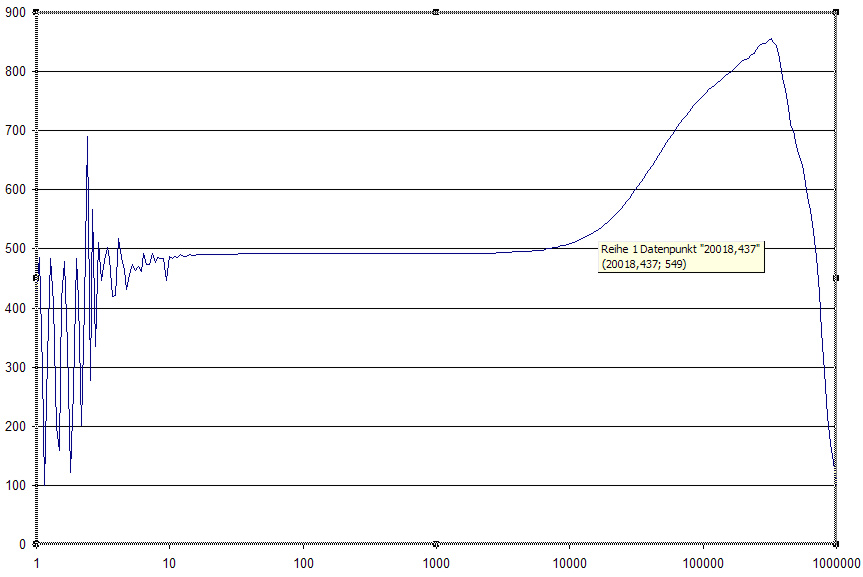Click the bottom-center plot area selection handle
This screenshot has width=863, height=577.
(x=436, y=544)
